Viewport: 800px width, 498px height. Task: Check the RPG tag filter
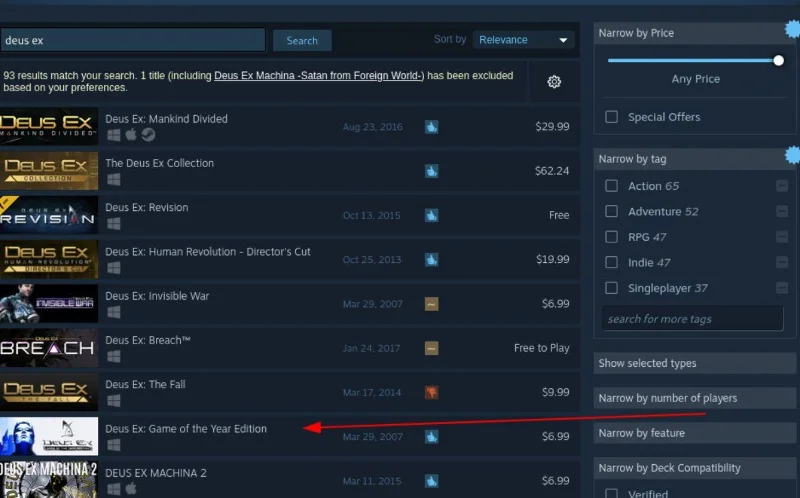click(611, 237)
